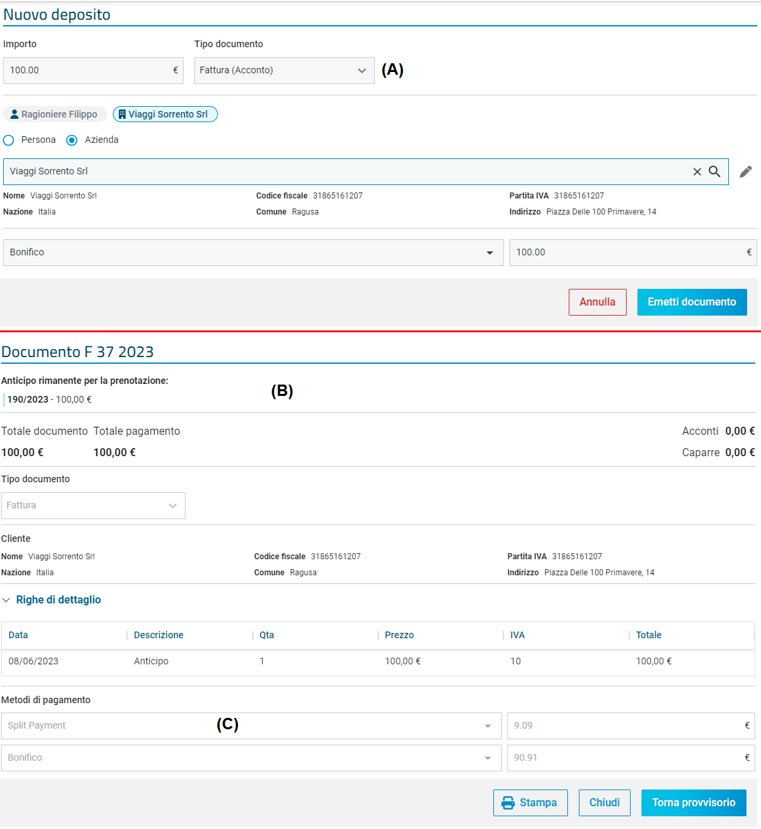Select the Viaggi Sorrento Srl company chip

(165, 115)
